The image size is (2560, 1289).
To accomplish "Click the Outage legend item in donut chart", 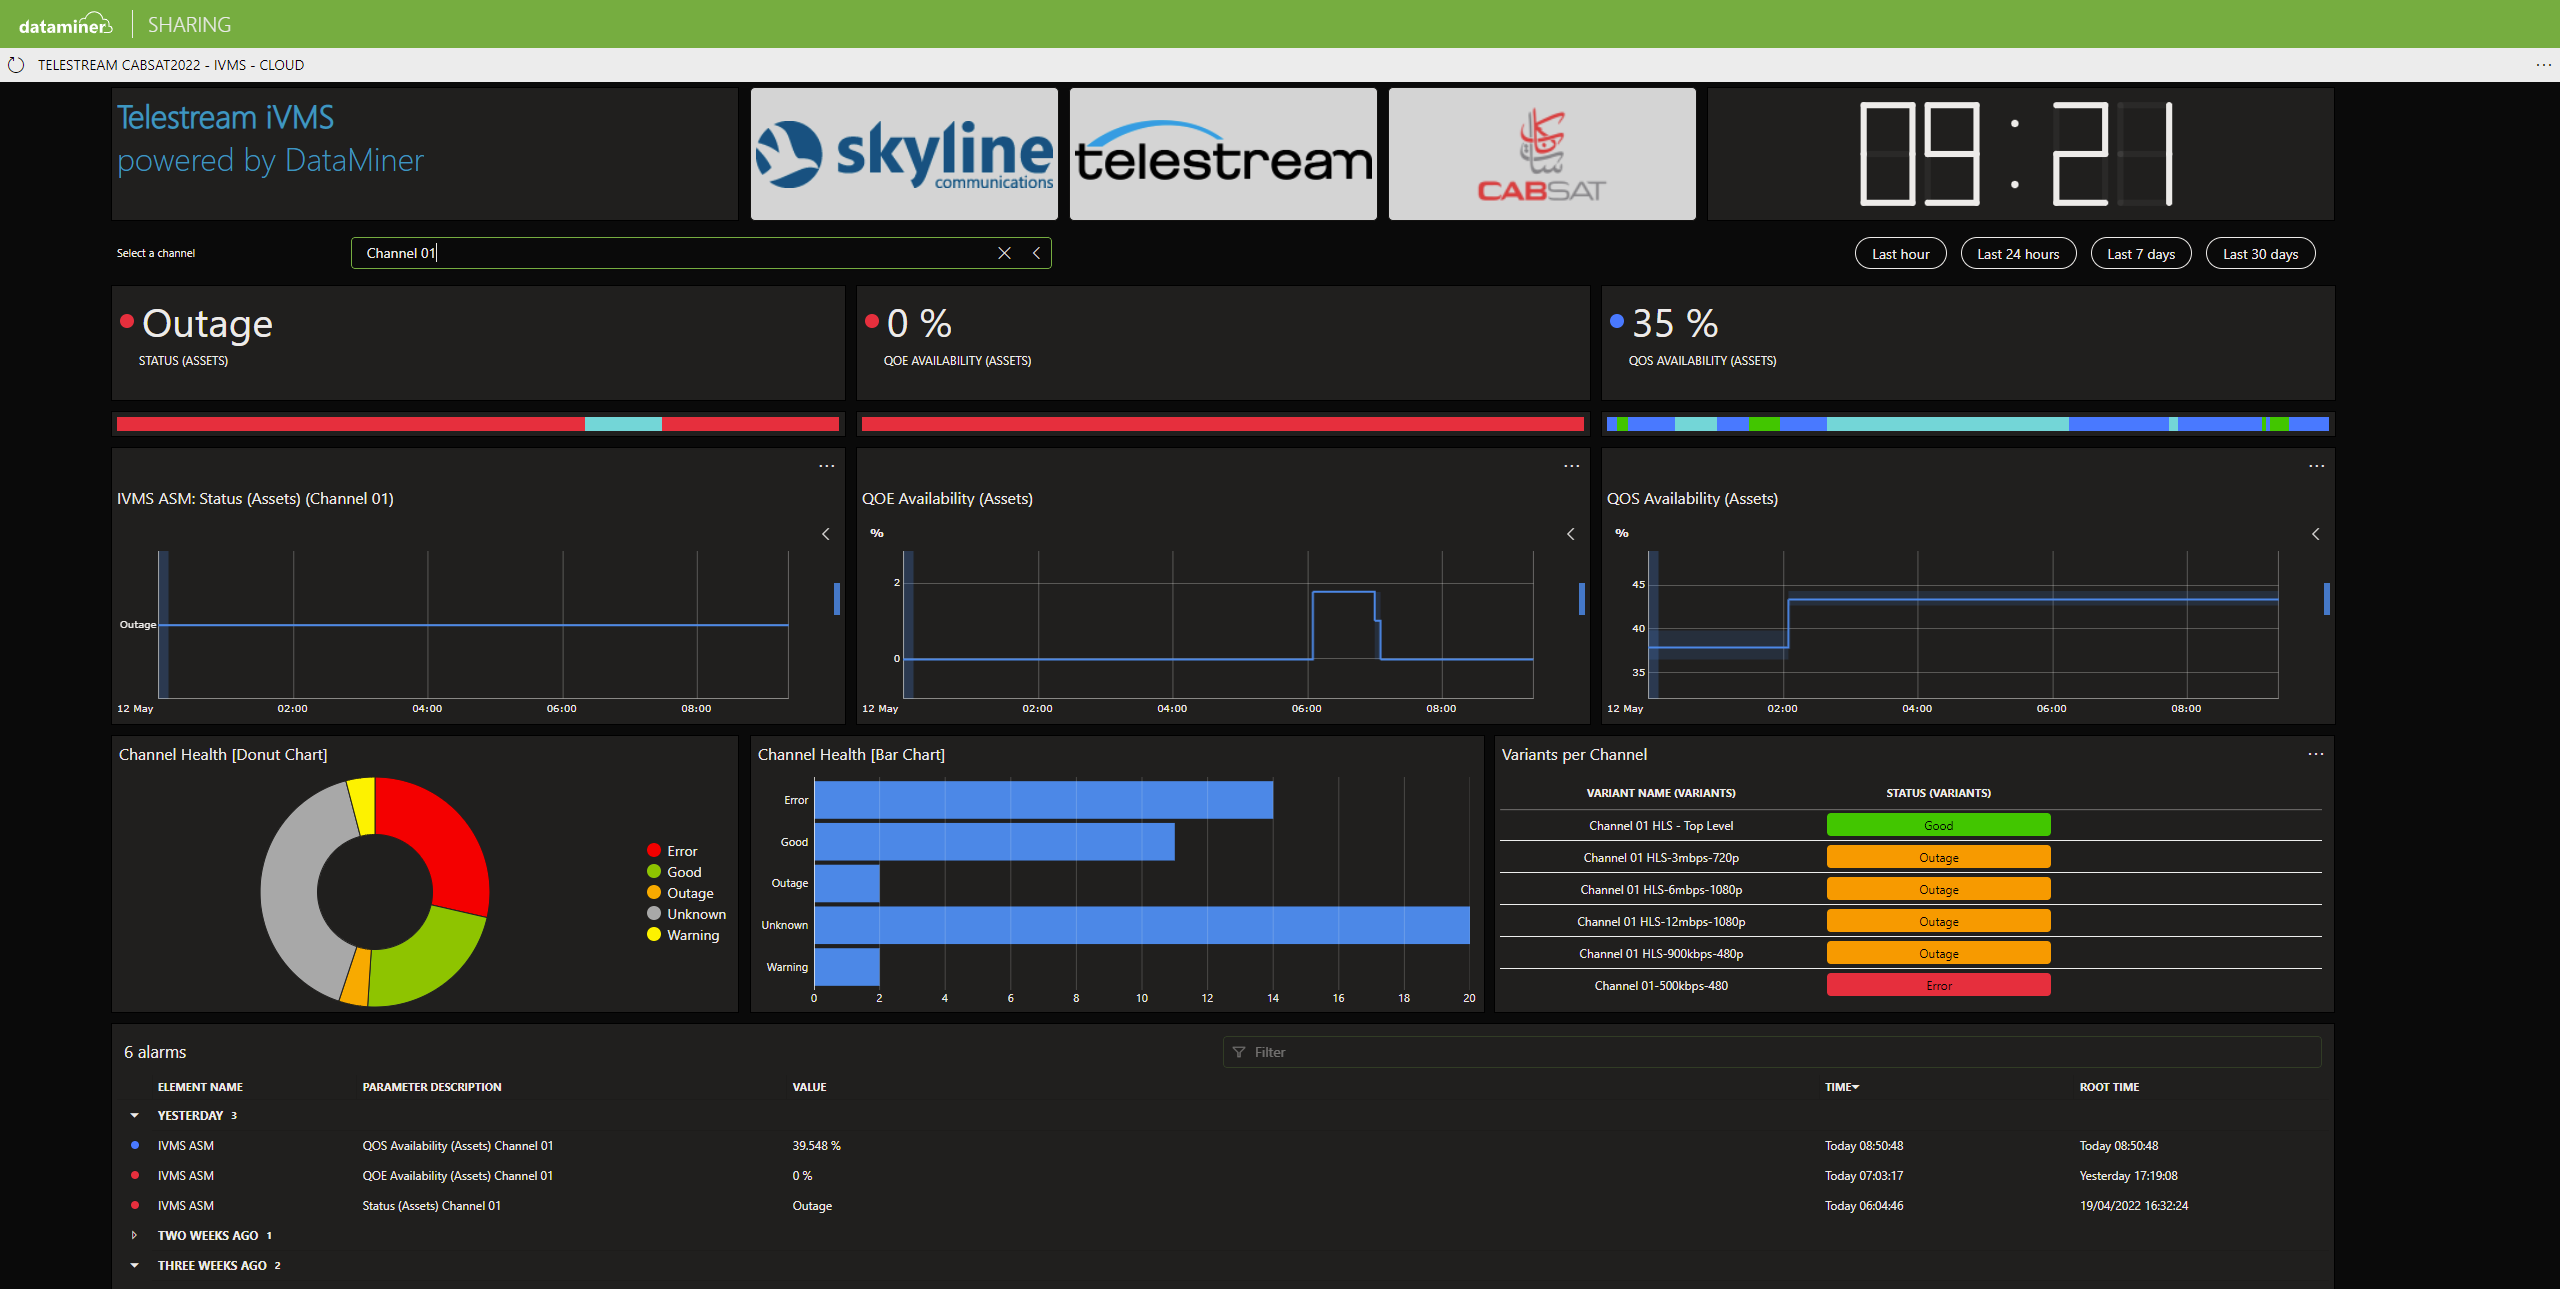I will [680, 893].
